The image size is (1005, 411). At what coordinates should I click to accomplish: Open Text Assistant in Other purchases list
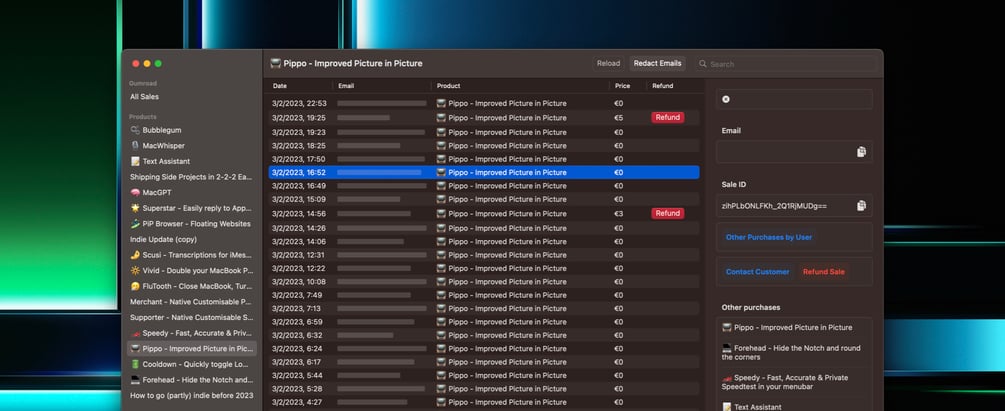752,407
